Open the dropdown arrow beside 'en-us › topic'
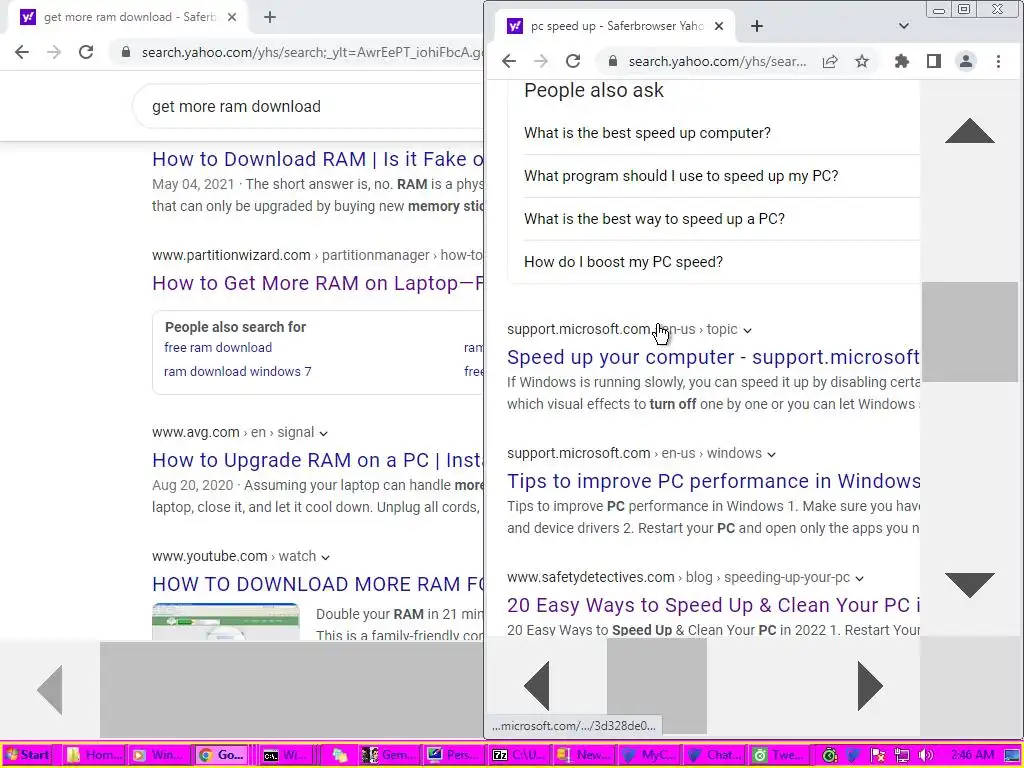This screenshot has width=1024, height=768. click(747, 330)
